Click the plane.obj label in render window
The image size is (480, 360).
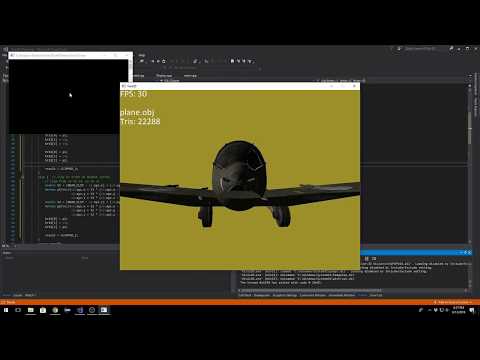coord(137,112)
